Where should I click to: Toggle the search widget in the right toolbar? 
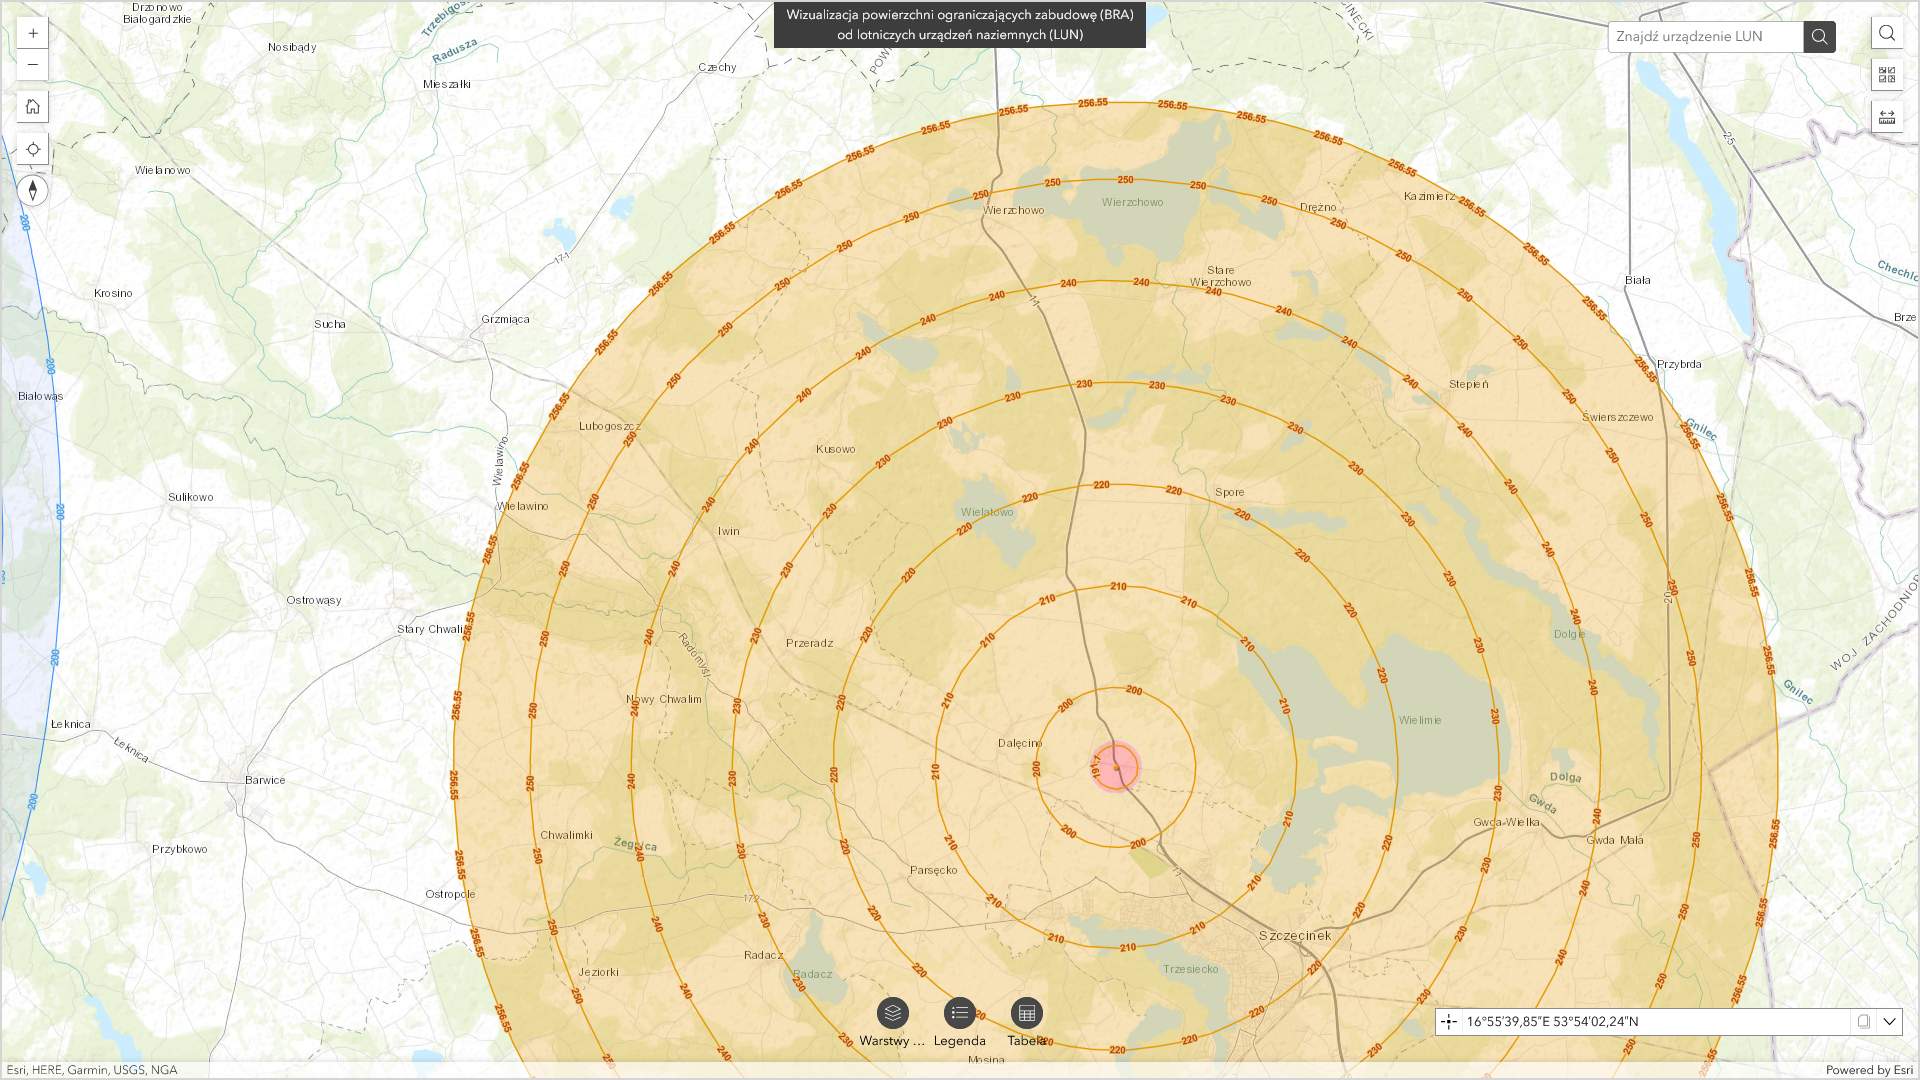(x=1887, y=33)
